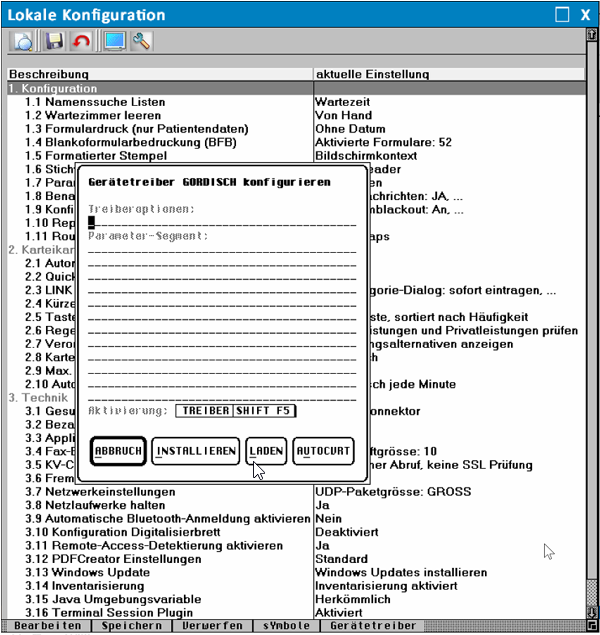Click the wrench tools icon
600x635 pixels.
[x=141, y=41]
